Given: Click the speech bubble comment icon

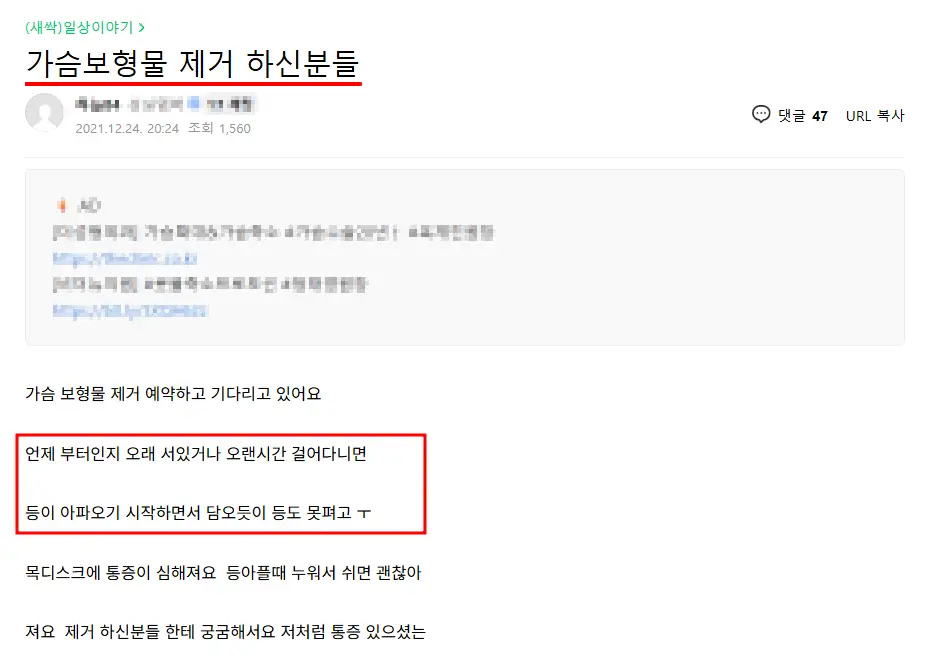Looking at the screenshot, I should (x=761, y=114).
